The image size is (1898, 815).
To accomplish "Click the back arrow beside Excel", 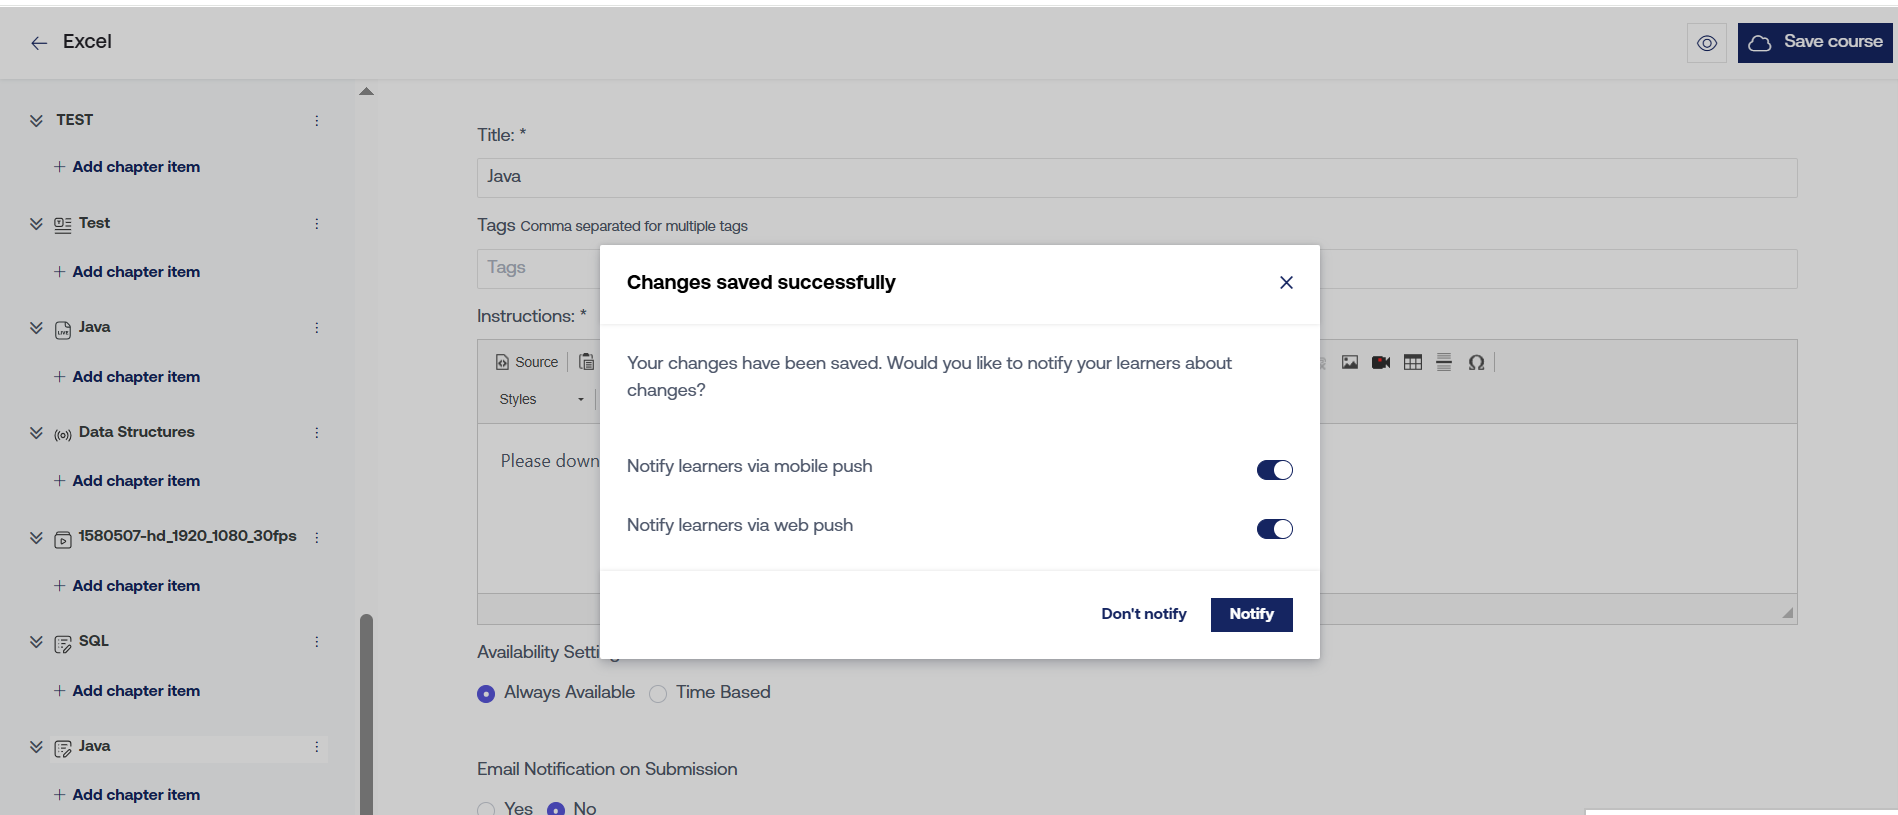I will [39, 43].
